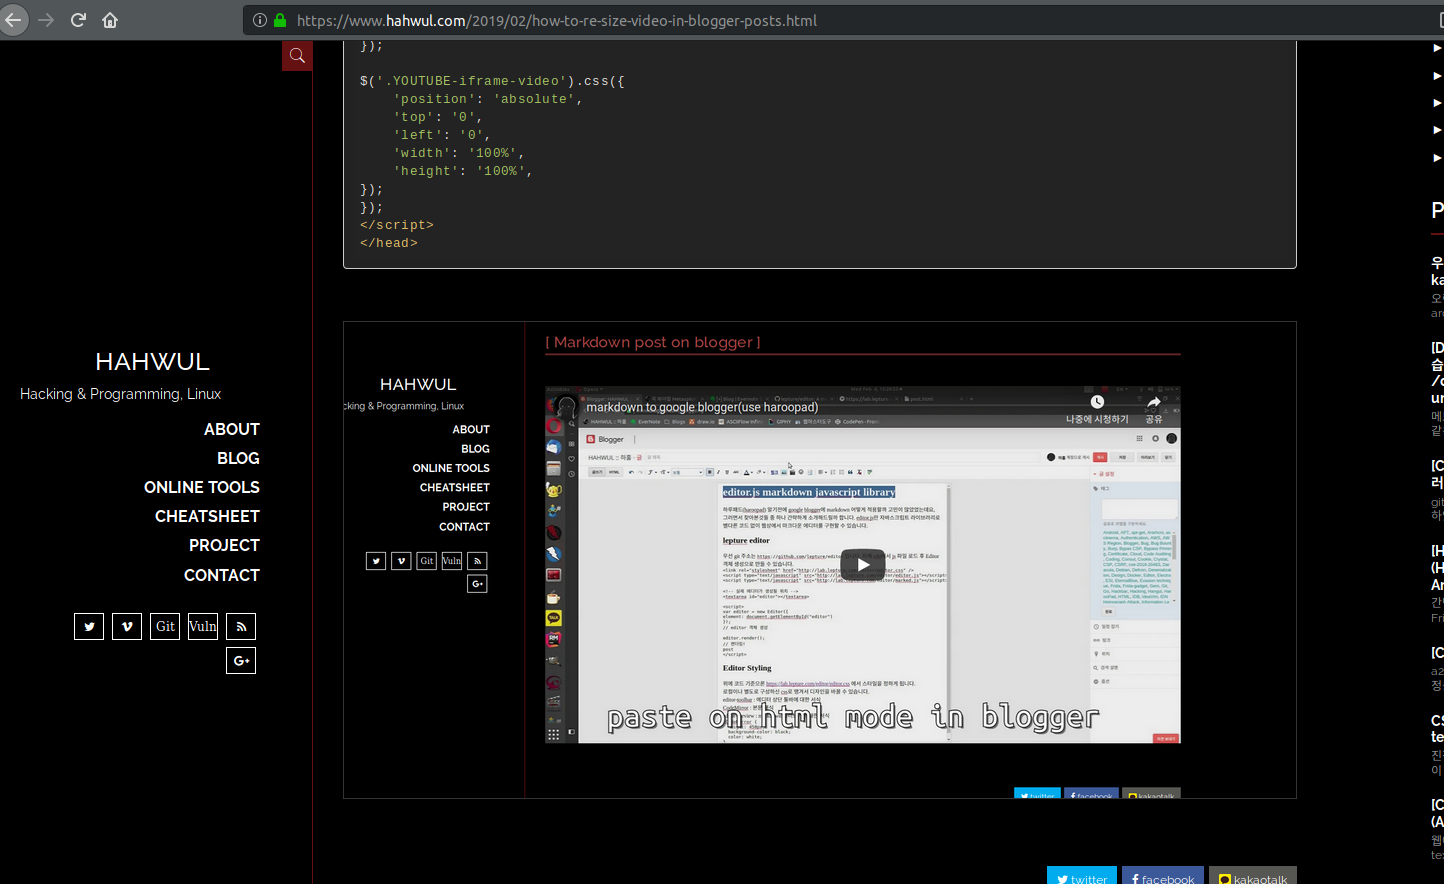Click CONTACT in the embedded preview sidebar

(464, 527)
